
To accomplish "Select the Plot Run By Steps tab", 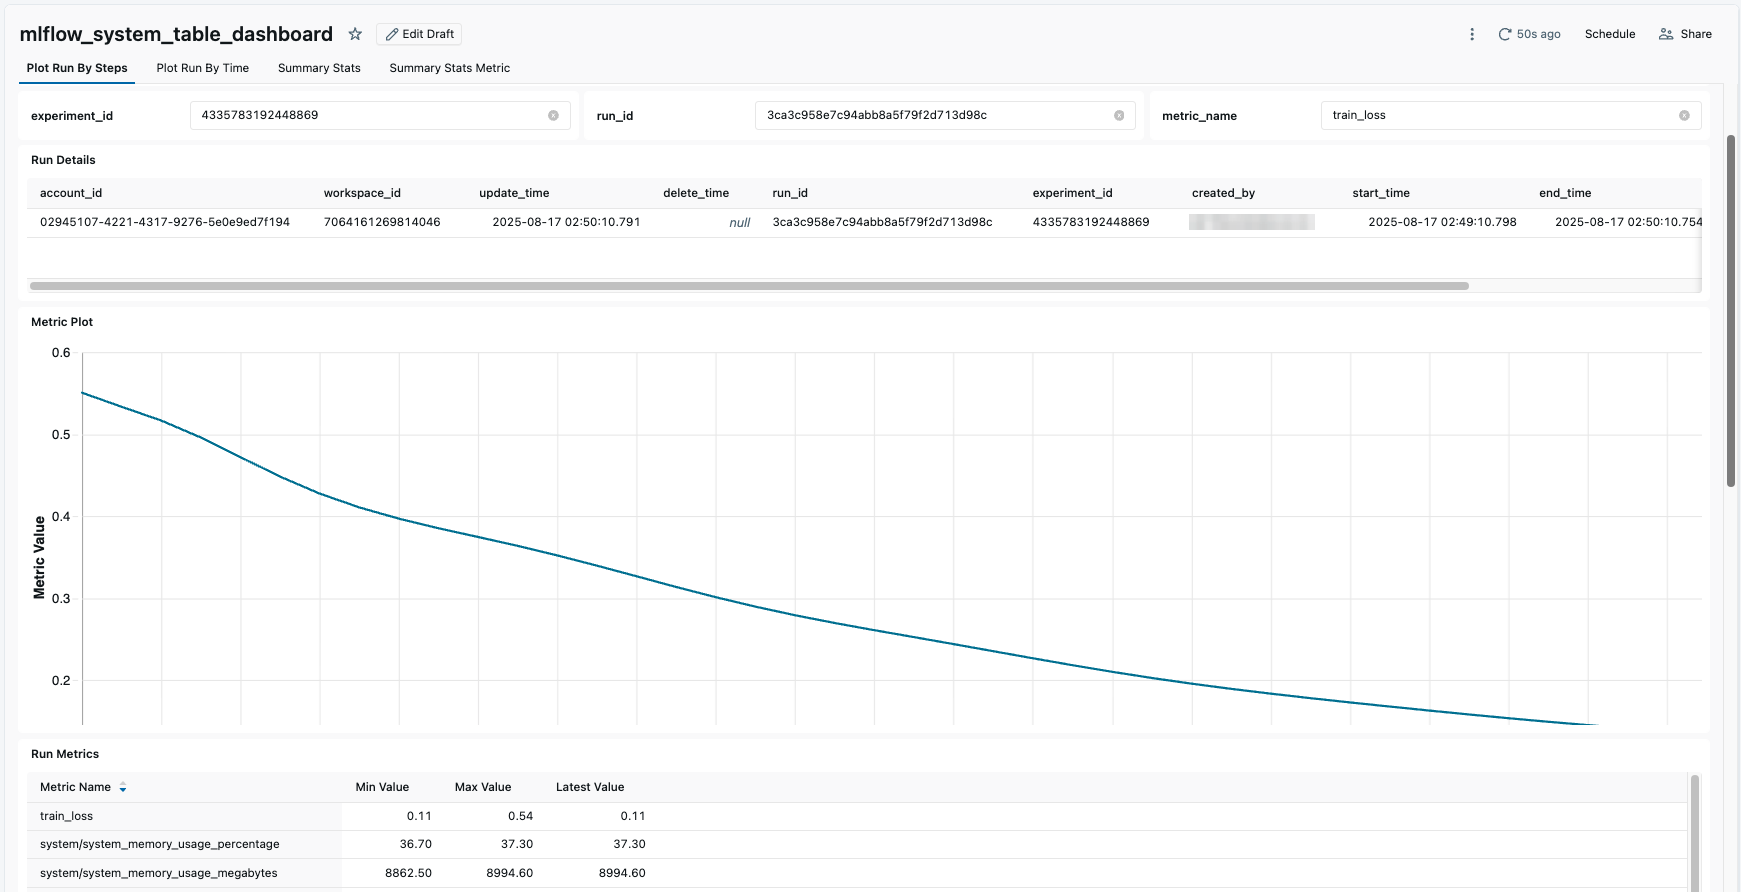I will 77,68.
